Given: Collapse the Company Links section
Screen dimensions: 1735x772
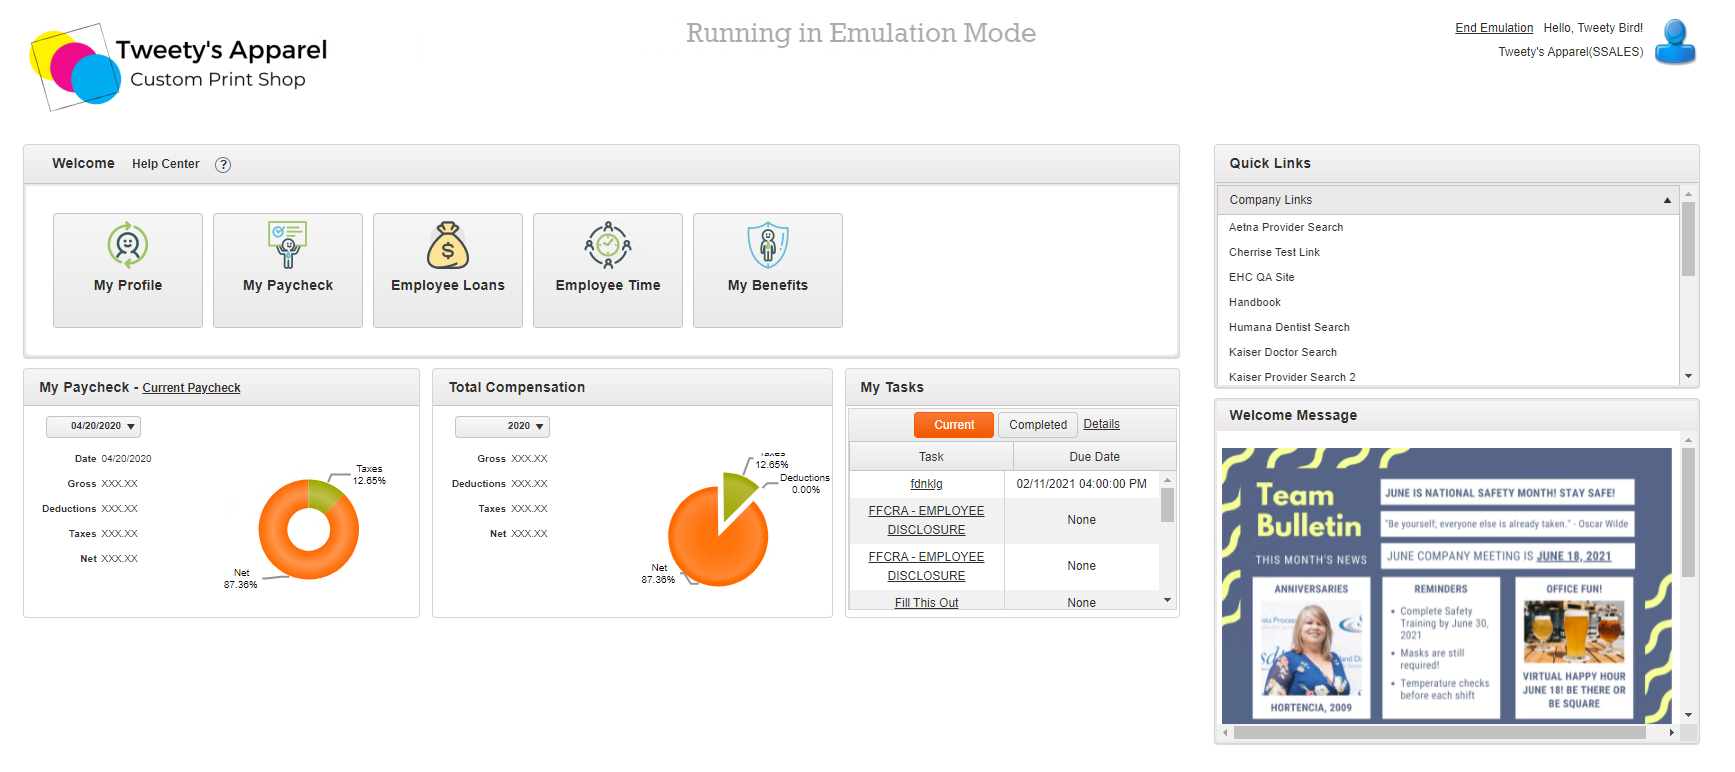Looking at the screenshot, I should click(1667, 200).
